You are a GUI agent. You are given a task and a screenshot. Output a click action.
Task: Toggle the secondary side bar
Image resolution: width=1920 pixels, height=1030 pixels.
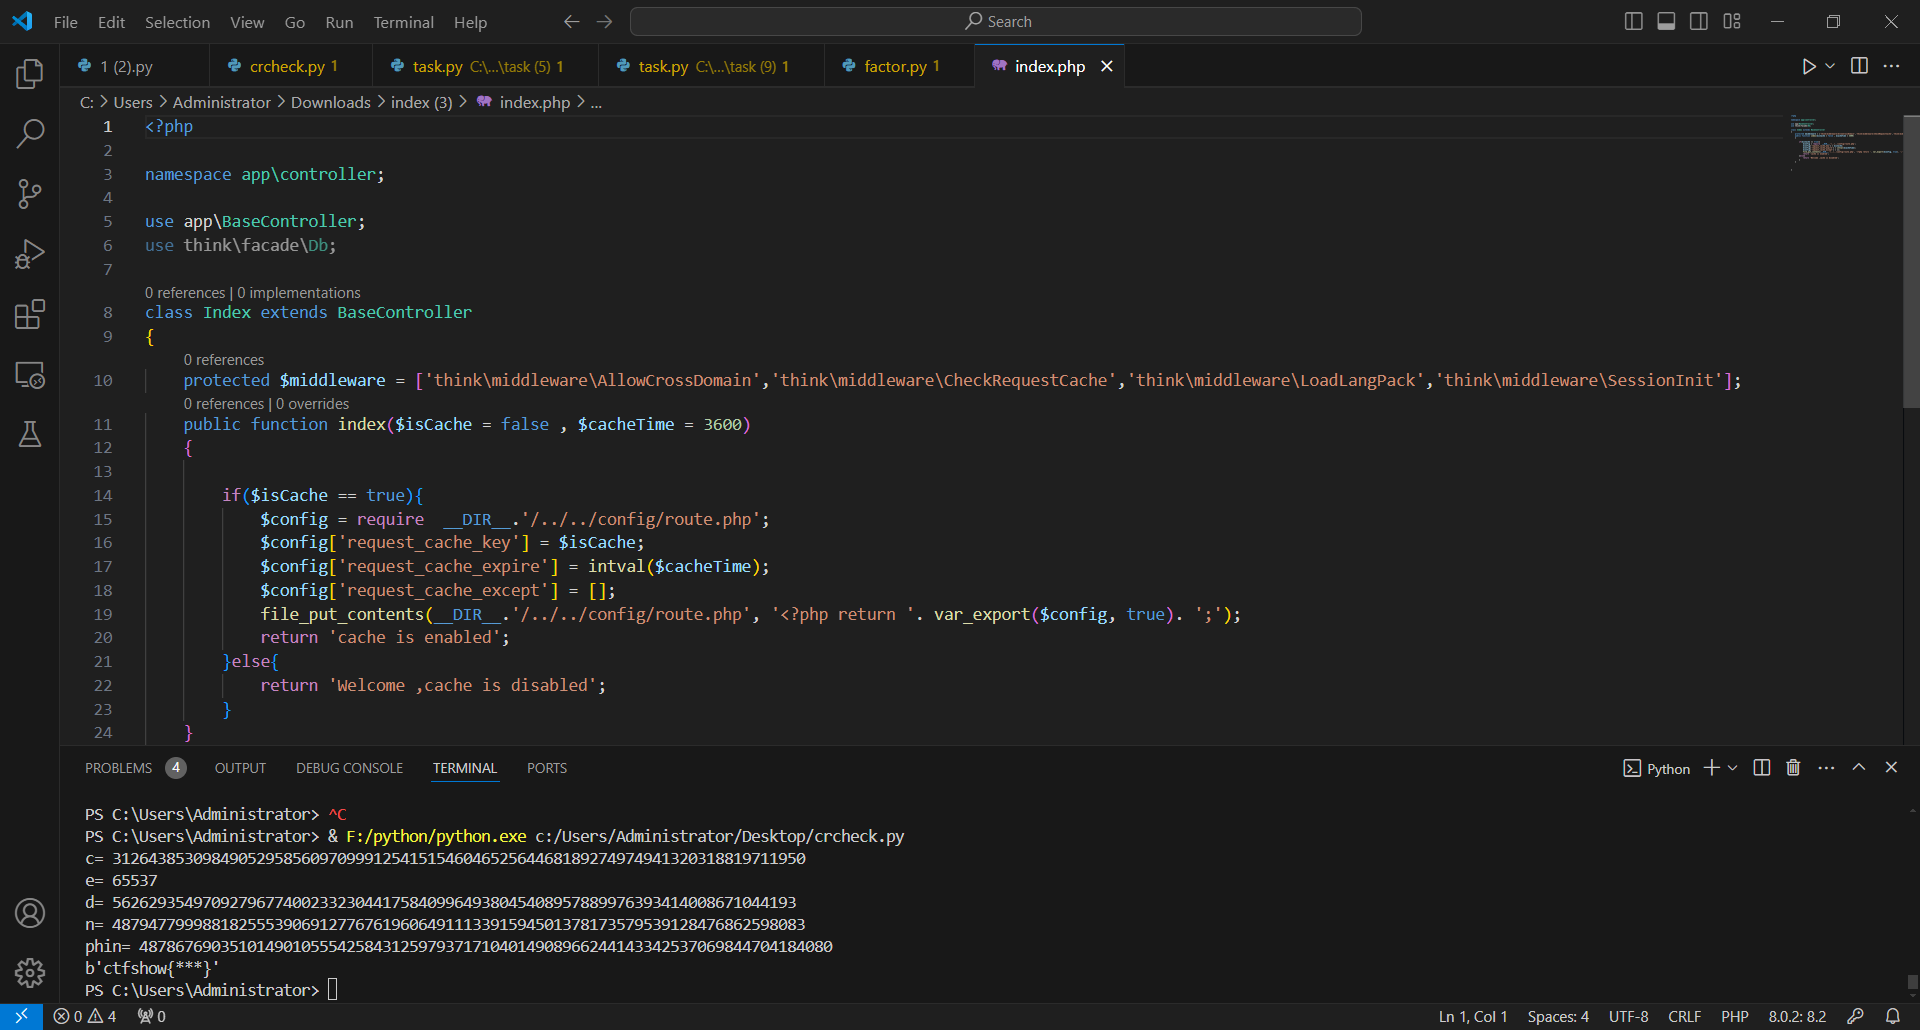pyautogui.click(x=1699, y=22)
